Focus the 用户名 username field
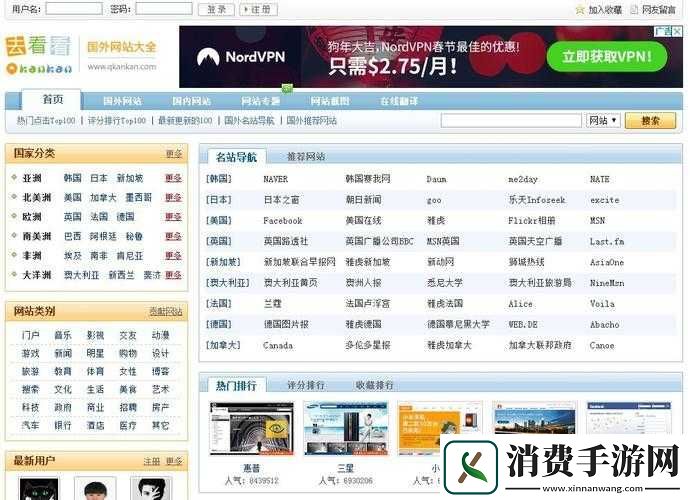 [74, 9]
